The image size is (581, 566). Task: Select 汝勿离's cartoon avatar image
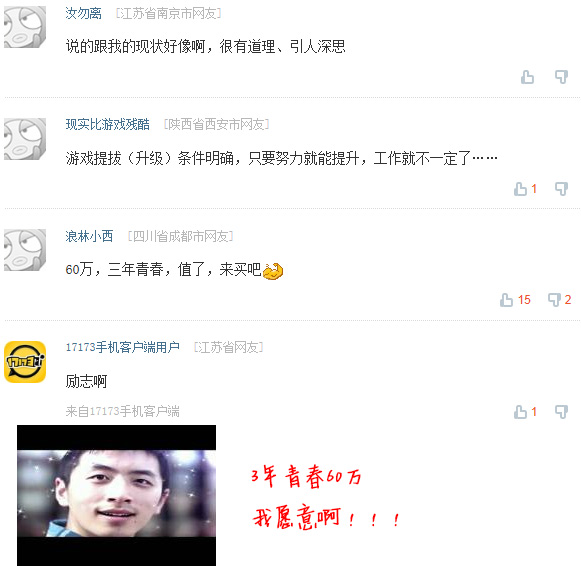pyautogui.click(x=25, y=27)
